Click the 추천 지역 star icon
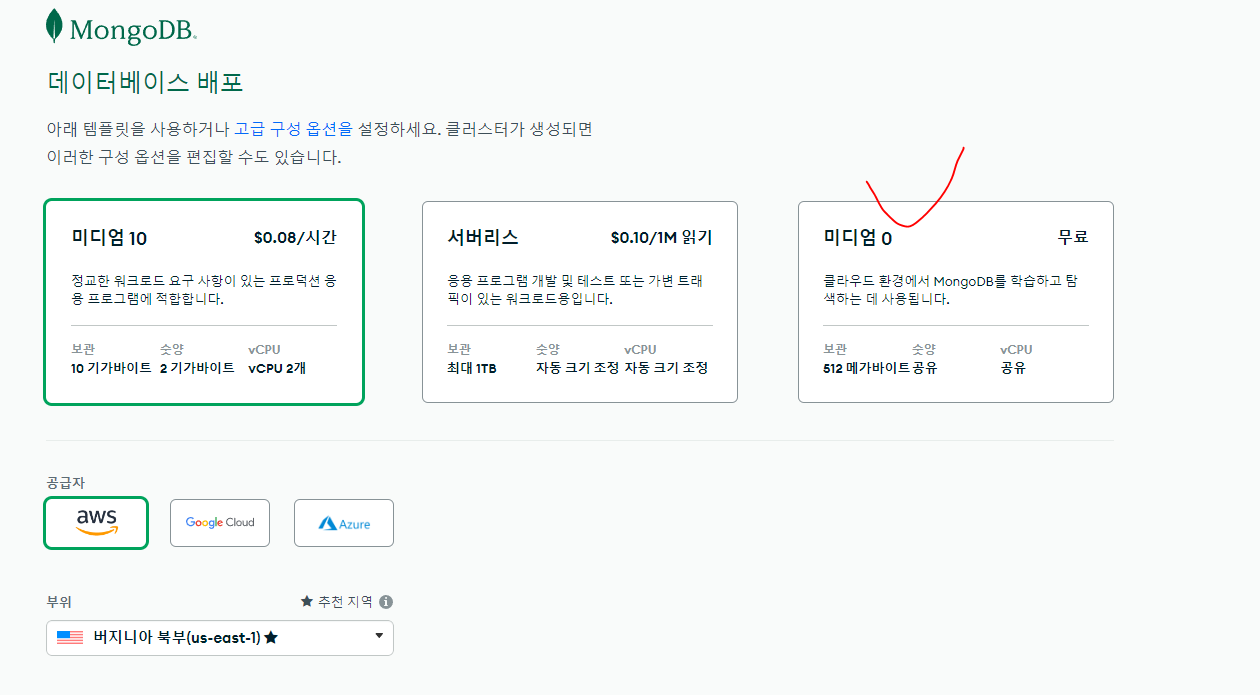This screenshot has height=695, width=1260. tap(307, 602)
